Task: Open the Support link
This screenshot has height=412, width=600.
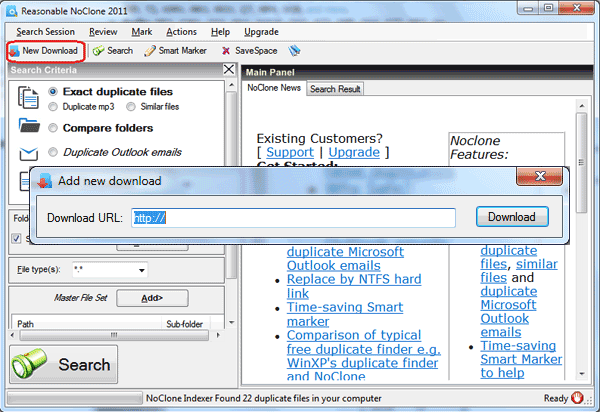Action: (x=290, y=152)
